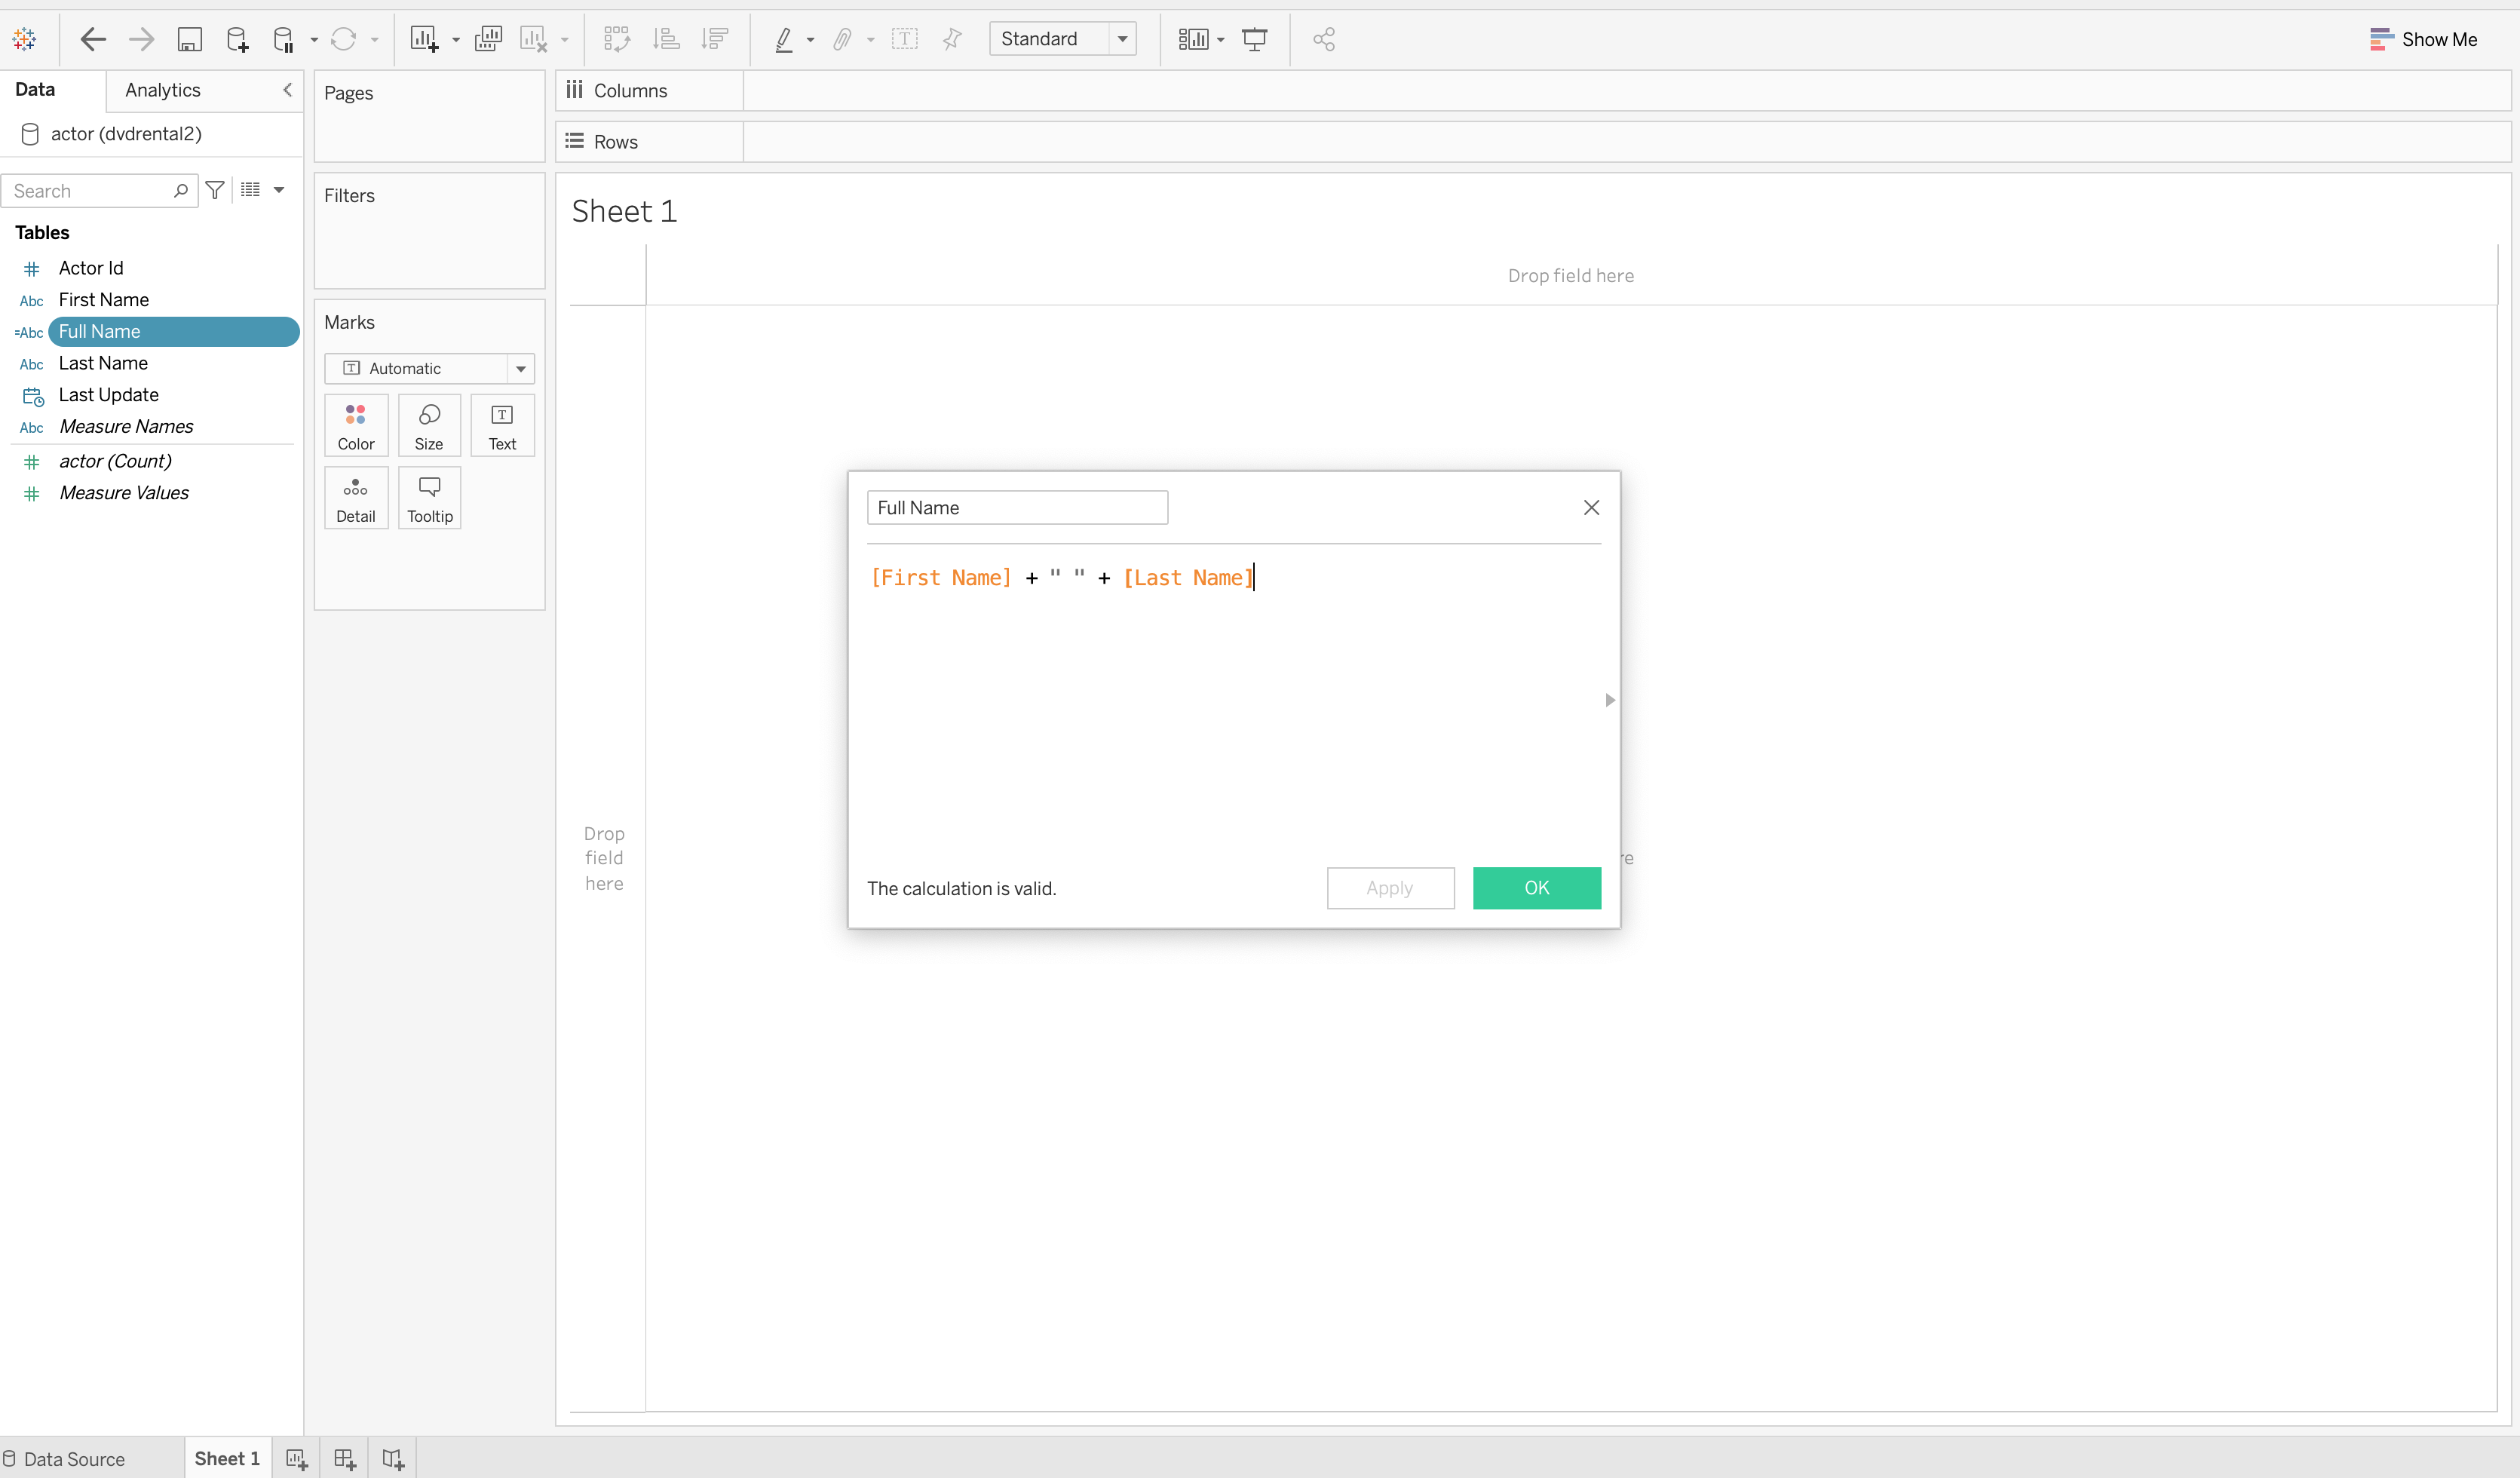Expand the function list arrow in calculation editor
The height and width of the screenshot is (1478, 2520).
(1609, 700)
